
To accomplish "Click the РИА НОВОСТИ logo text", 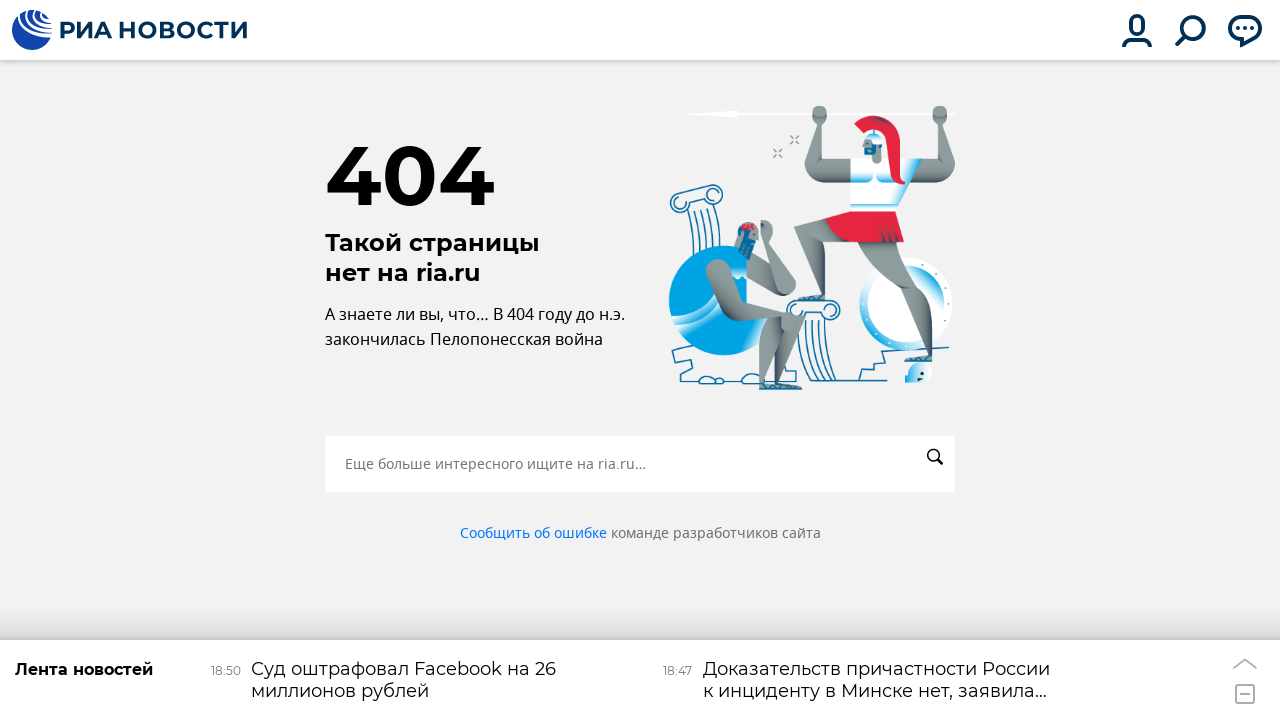I will 154,31.
